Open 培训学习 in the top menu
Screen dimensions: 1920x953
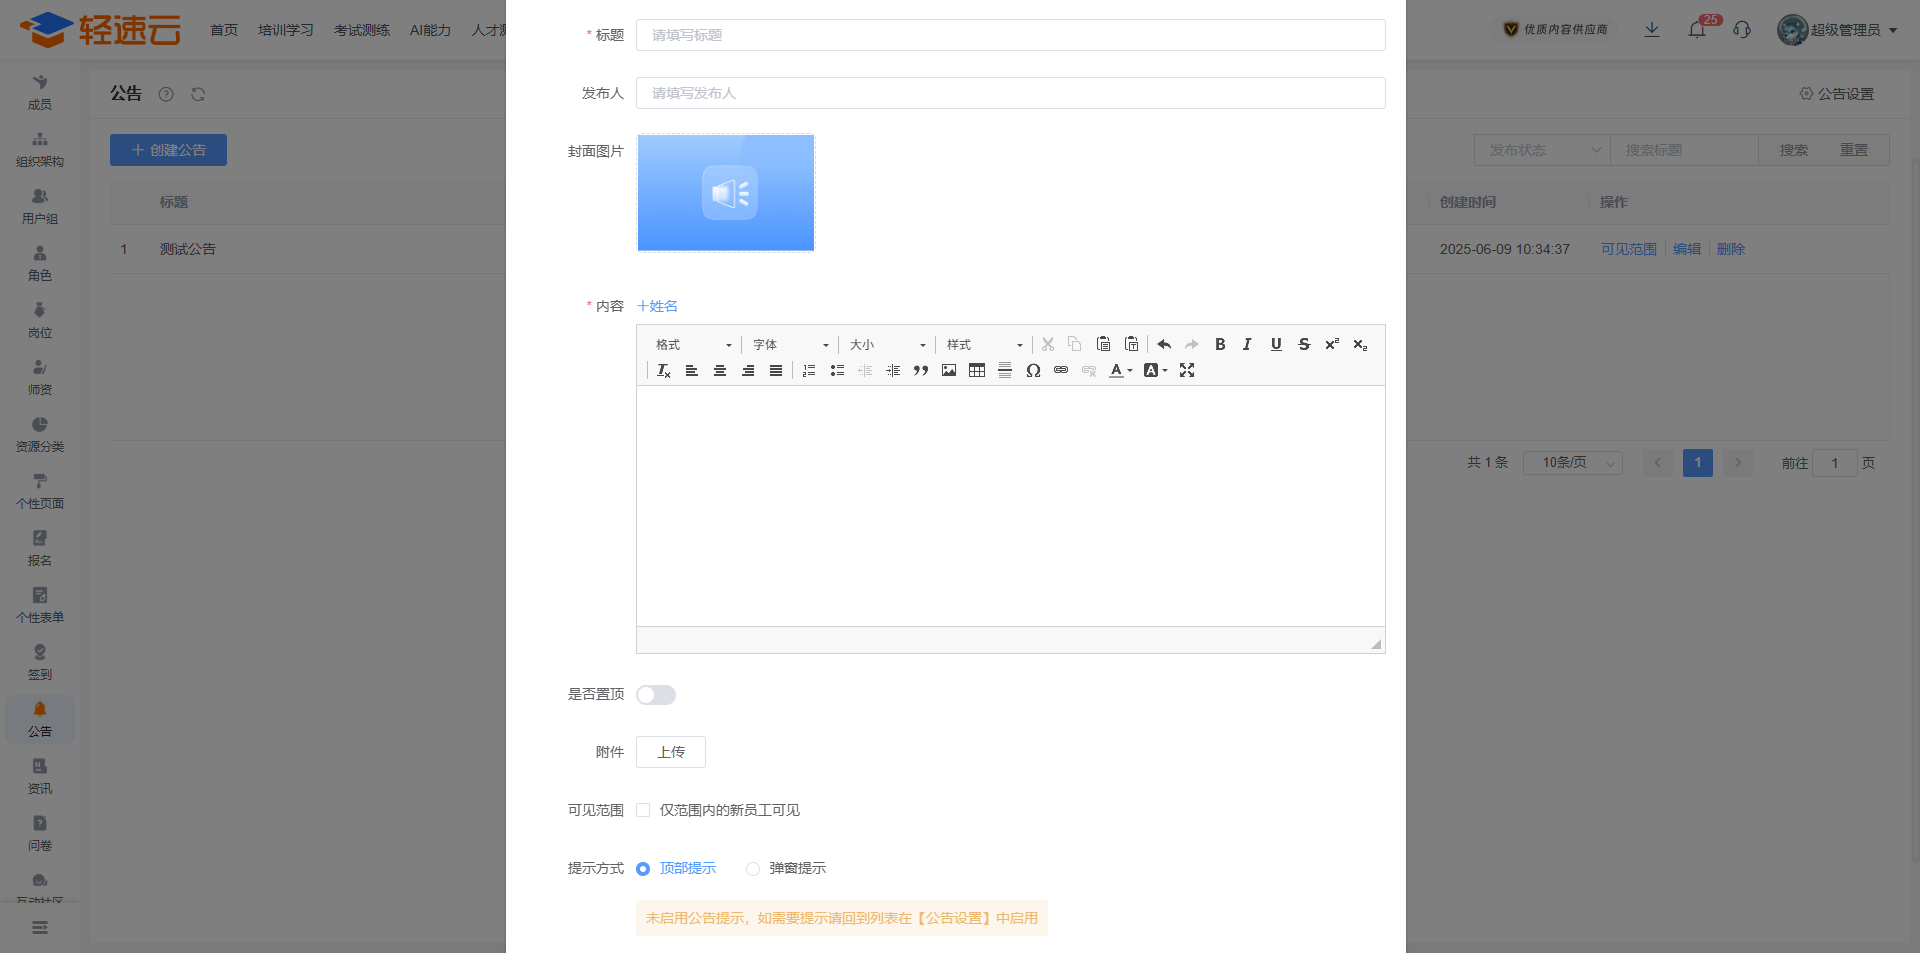click(286, 30)
